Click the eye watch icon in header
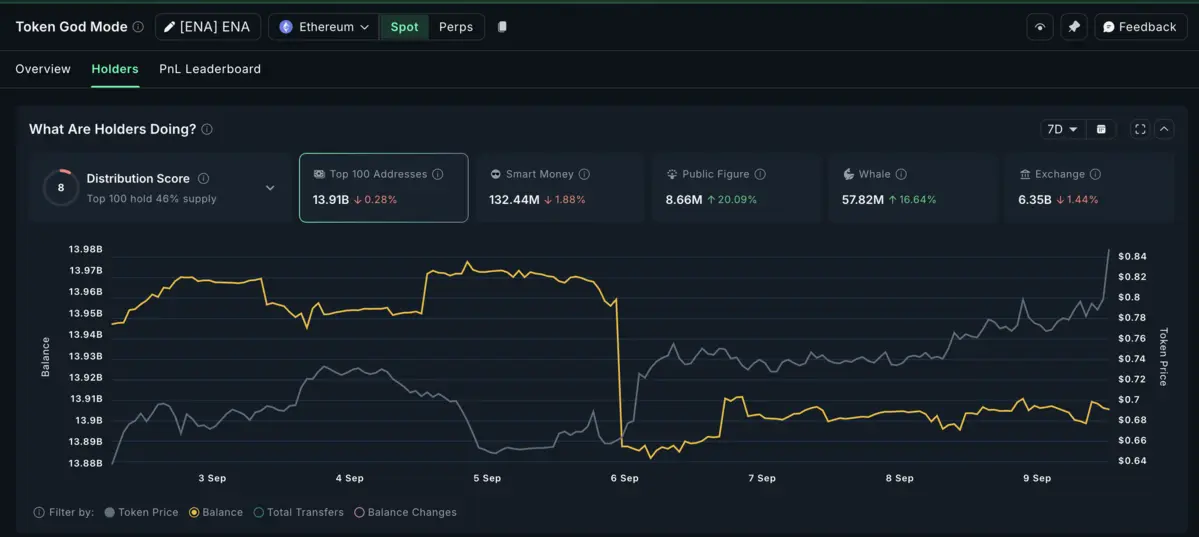This screenshot has height=537, width=1199. pos(1040,27)
